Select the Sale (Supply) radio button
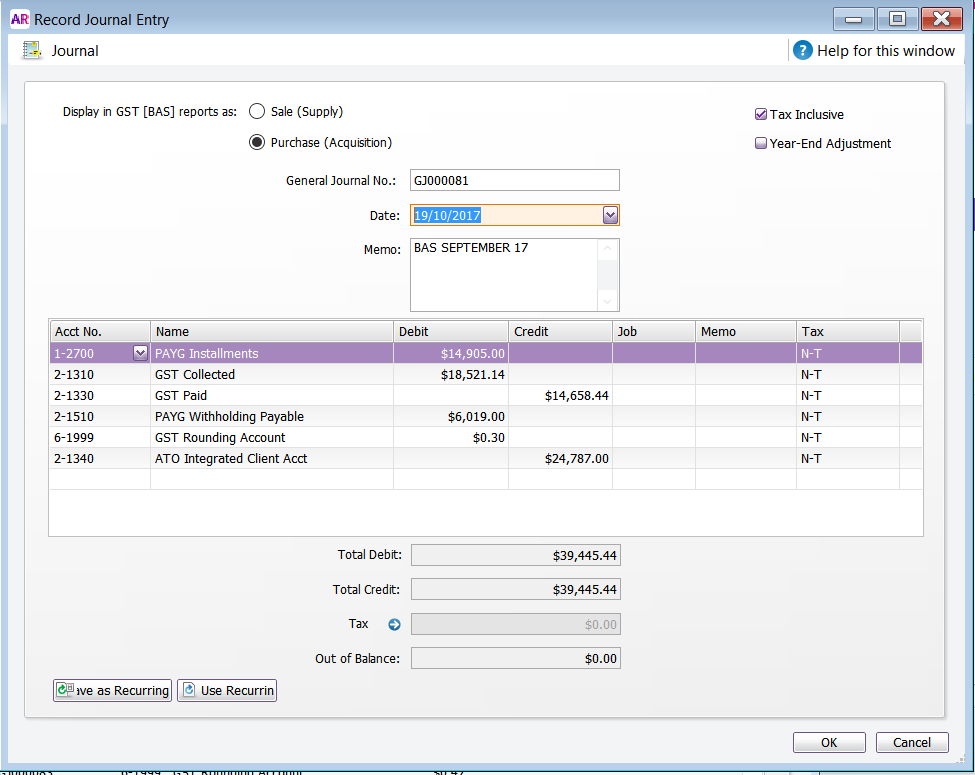Screen dimensions: 975x775 (x=257, y=112)
